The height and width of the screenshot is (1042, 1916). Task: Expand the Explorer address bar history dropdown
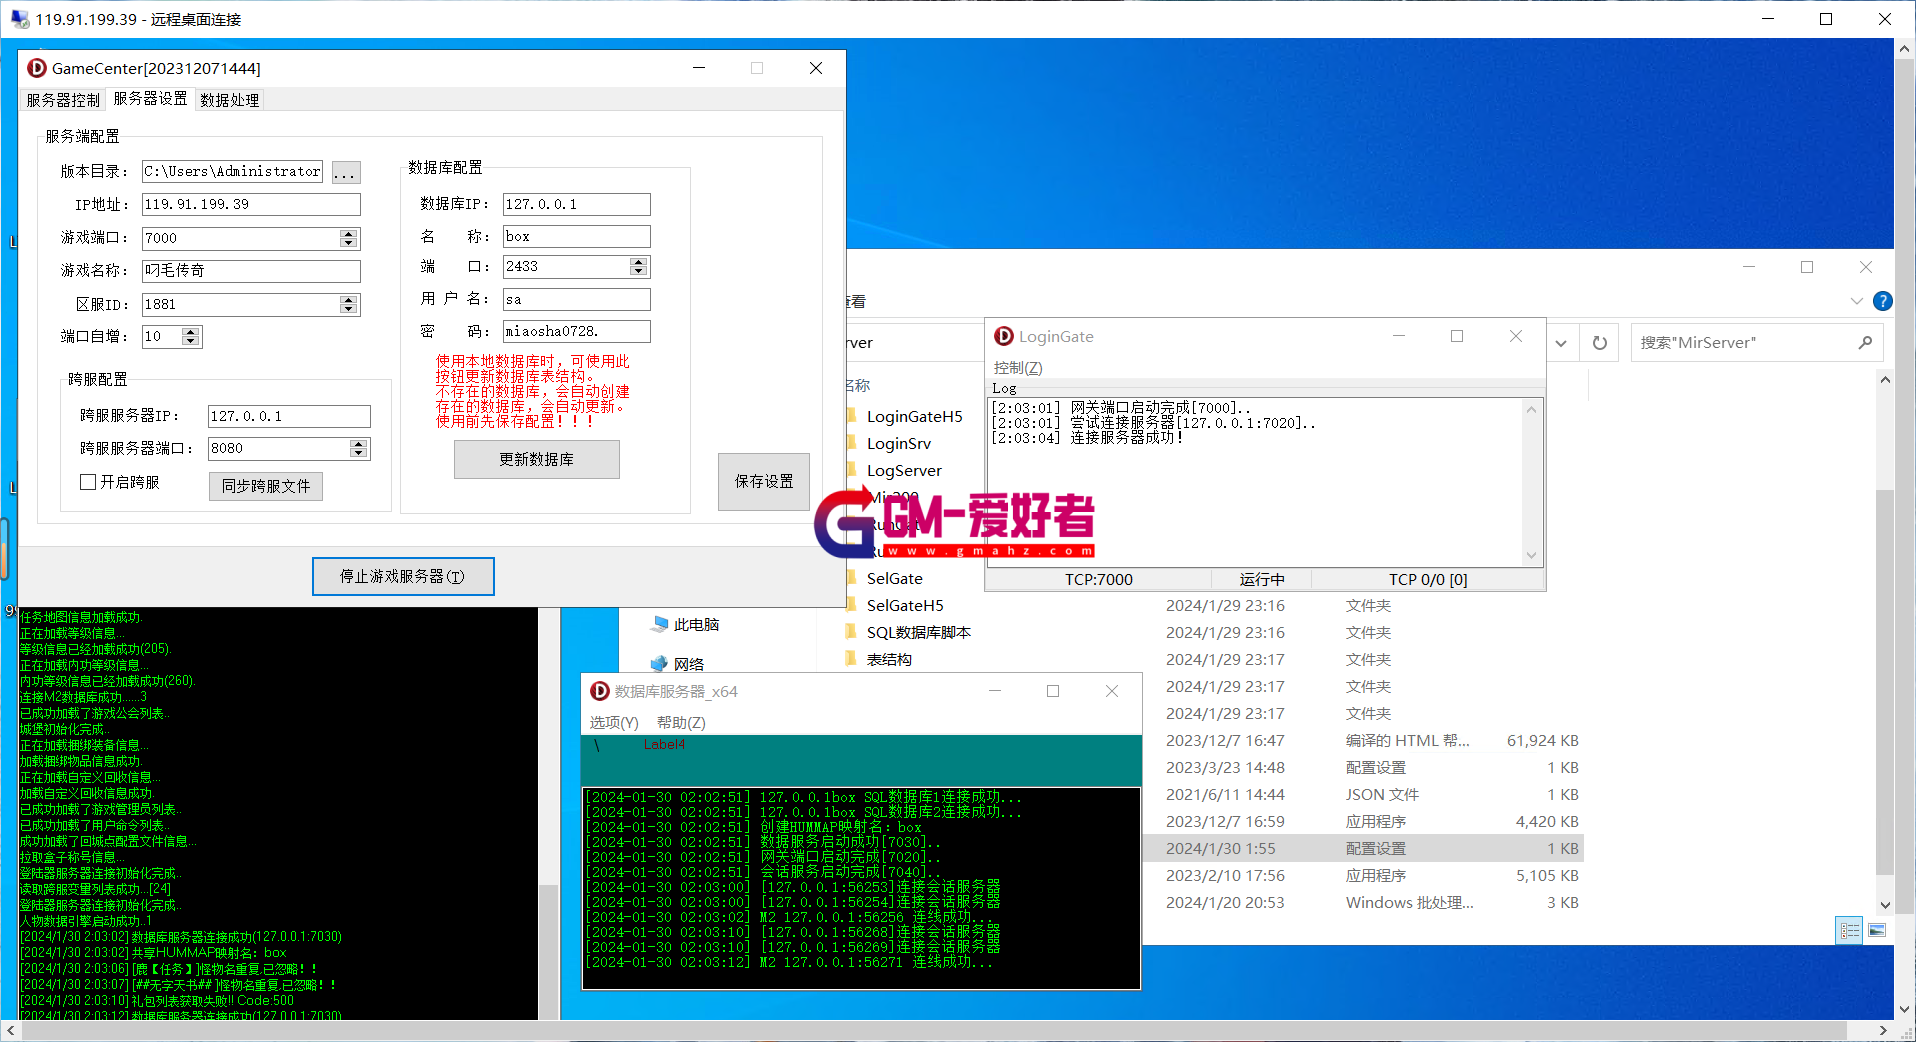1561,343
